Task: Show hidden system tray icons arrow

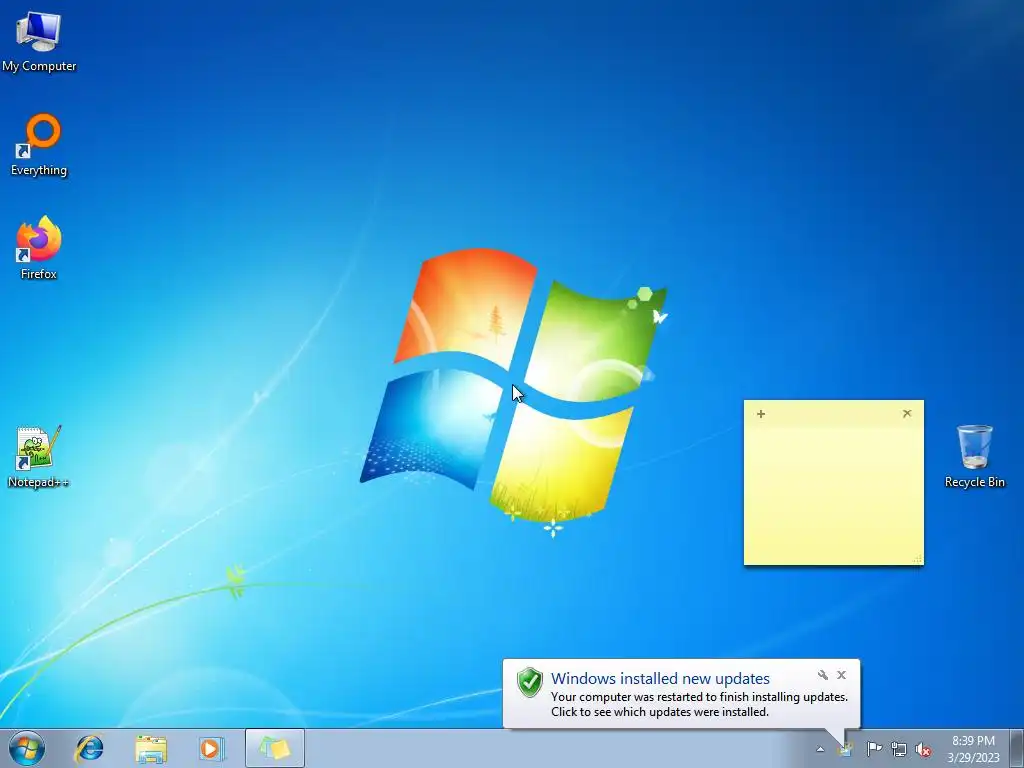Action: click(x=820, y=749)
